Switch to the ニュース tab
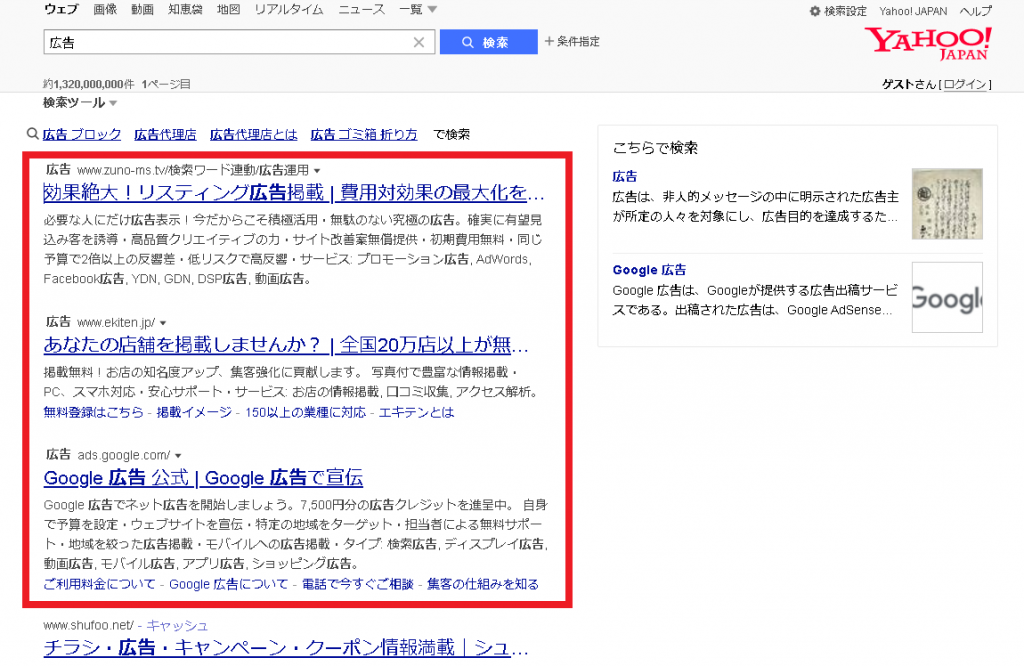Screen dimensions: 1024x666 click(361, 9)
